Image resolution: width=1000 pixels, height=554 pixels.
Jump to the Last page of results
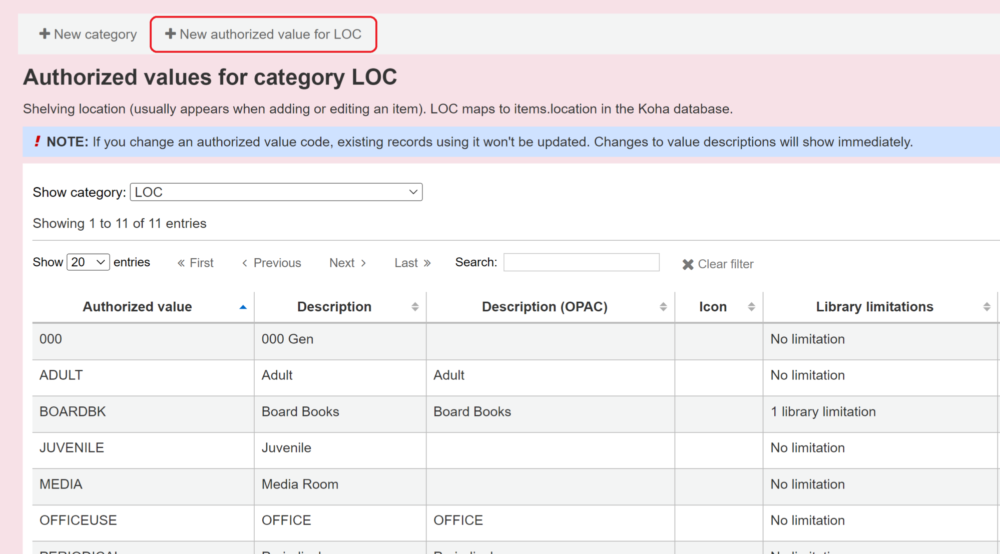tap(412, 263)
